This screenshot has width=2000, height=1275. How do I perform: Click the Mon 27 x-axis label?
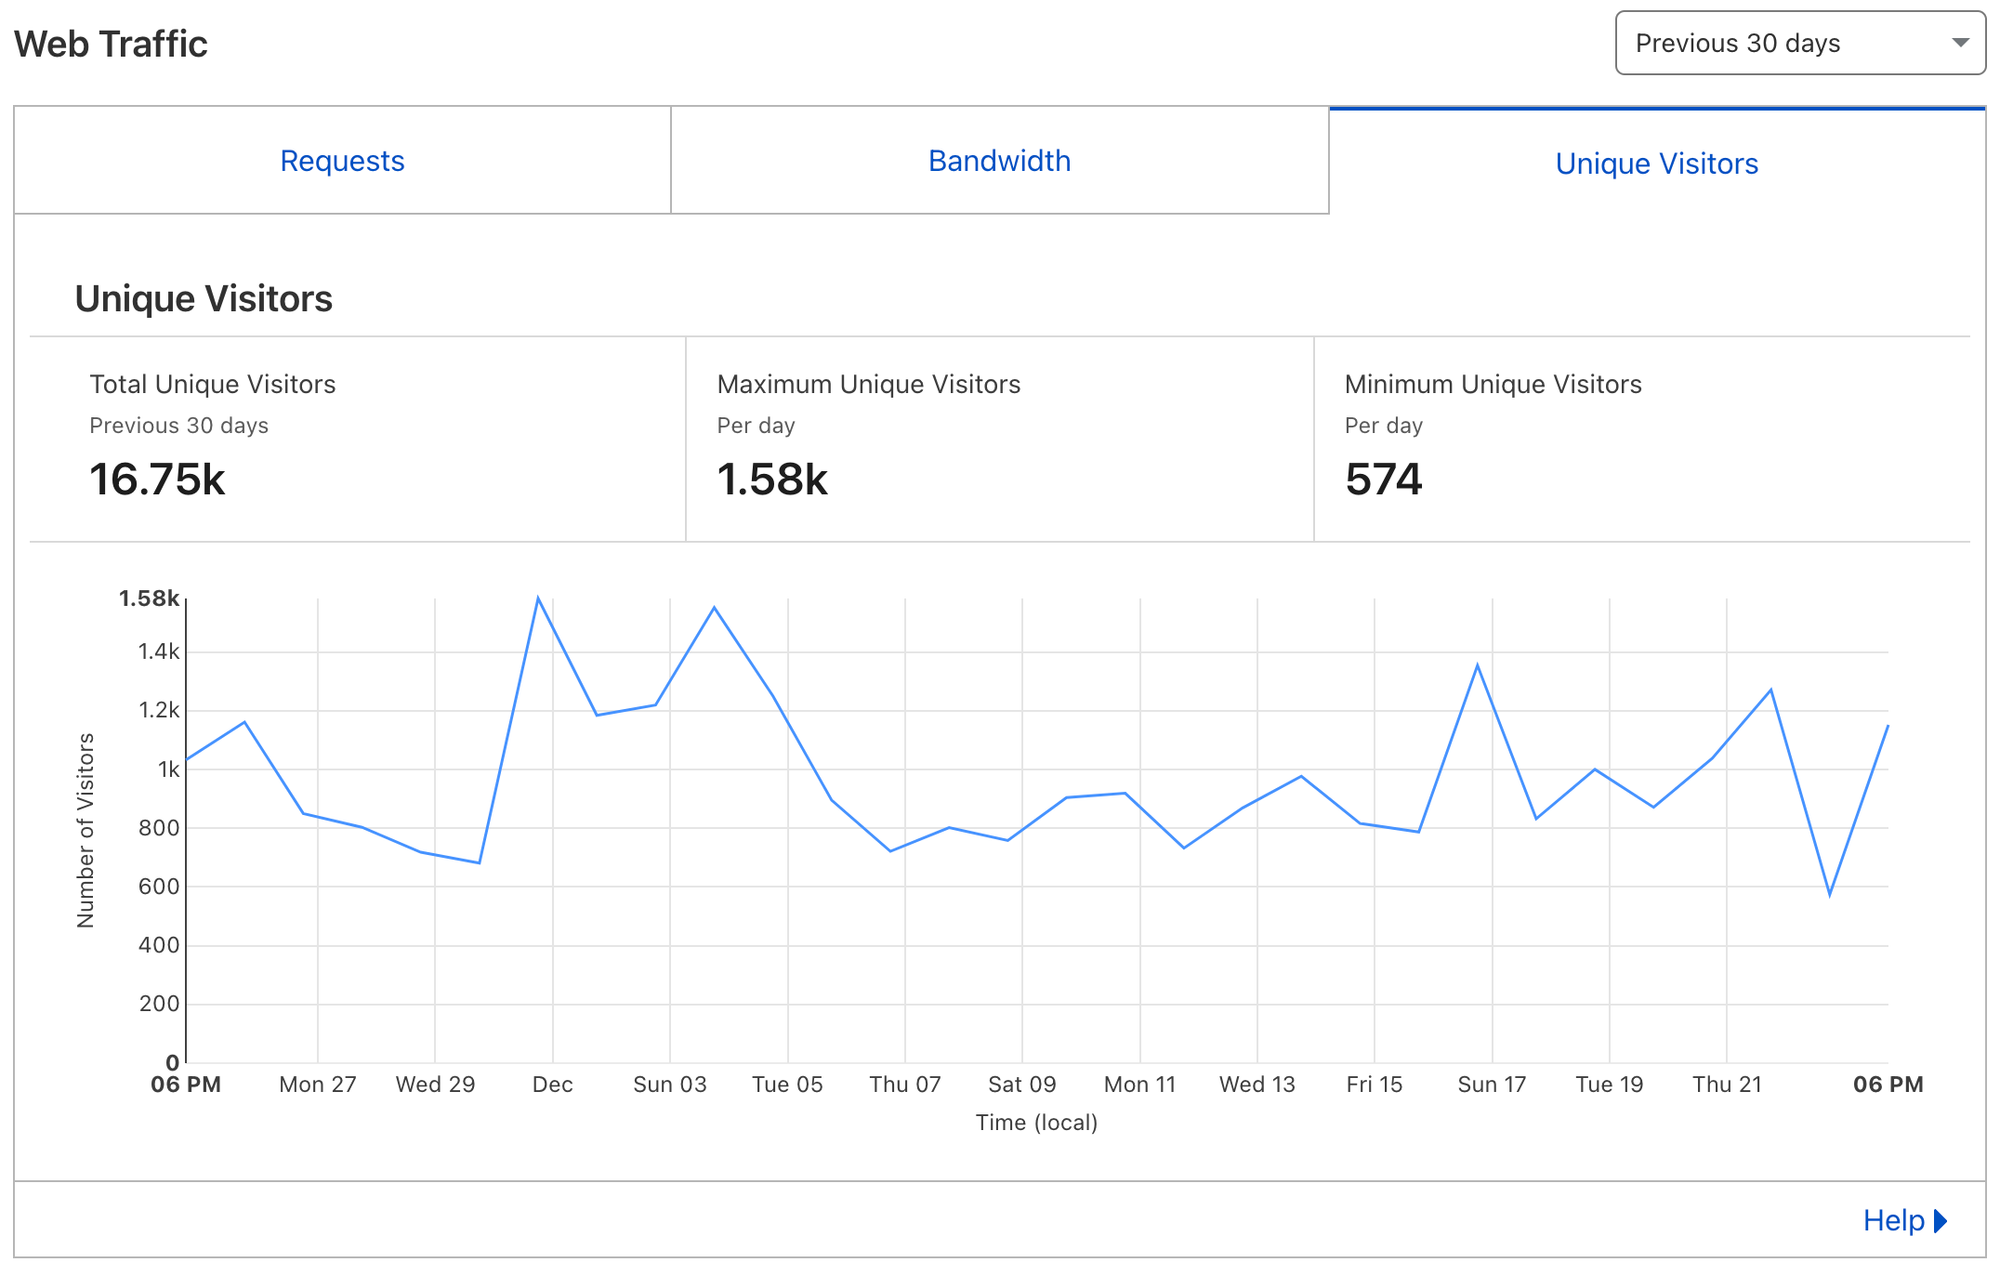(x=317, y=1084)
